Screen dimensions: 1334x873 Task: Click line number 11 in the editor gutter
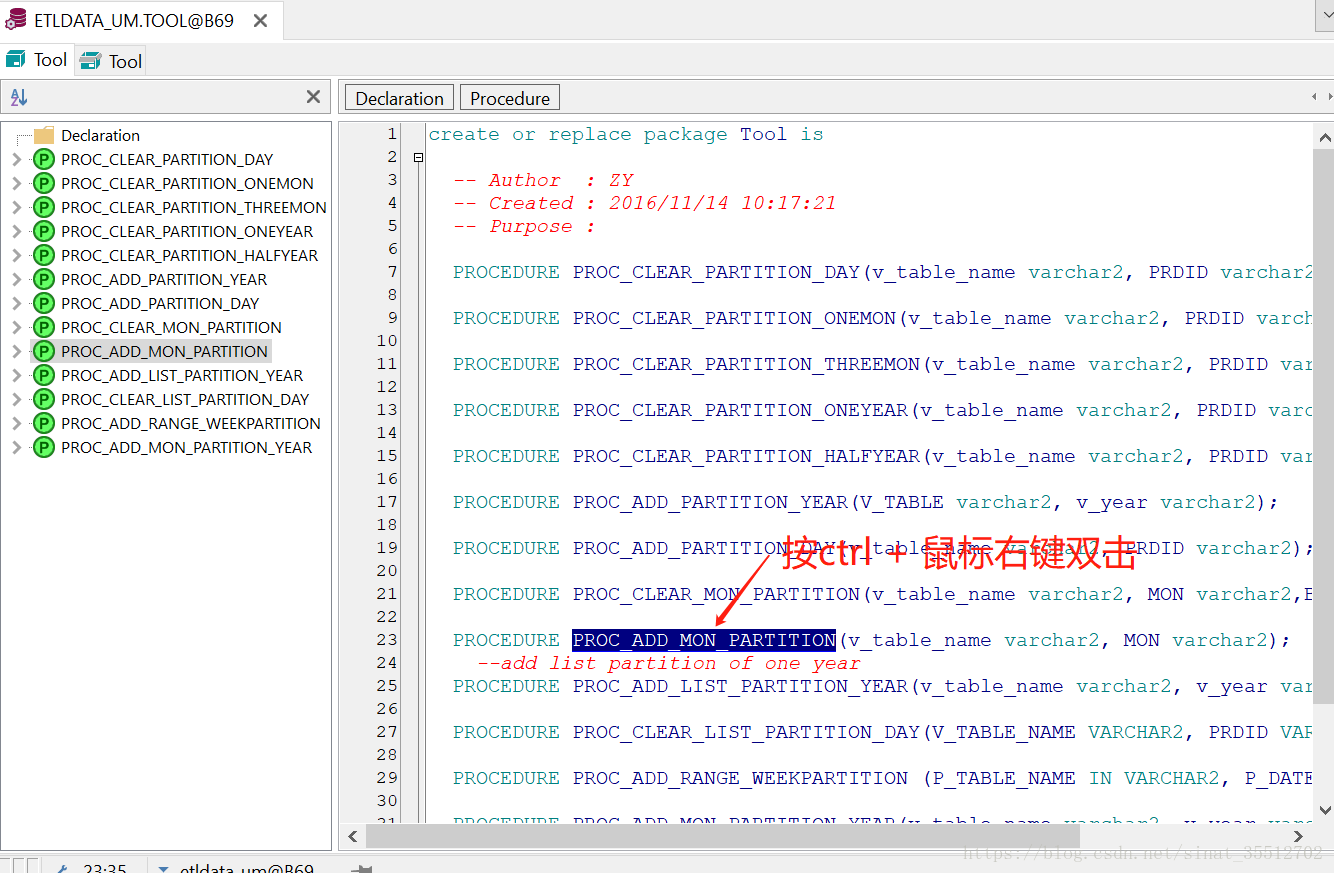coord(387,364)
